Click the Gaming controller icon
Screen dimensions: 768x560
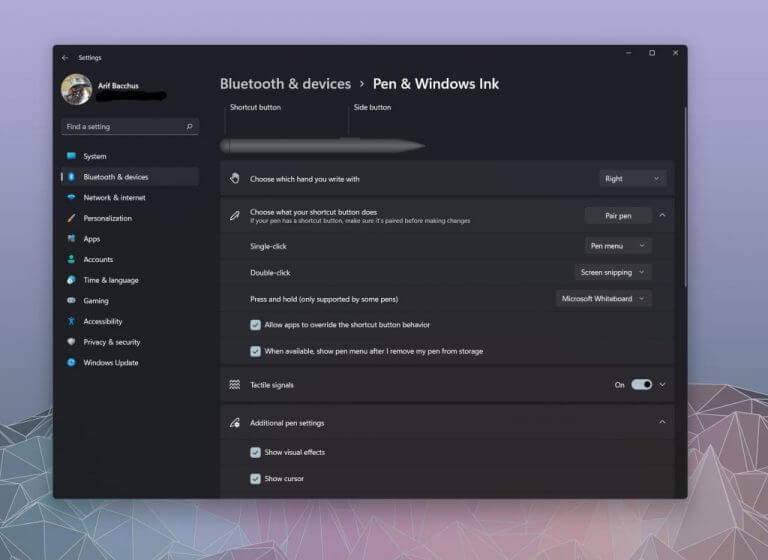point(72,300)
